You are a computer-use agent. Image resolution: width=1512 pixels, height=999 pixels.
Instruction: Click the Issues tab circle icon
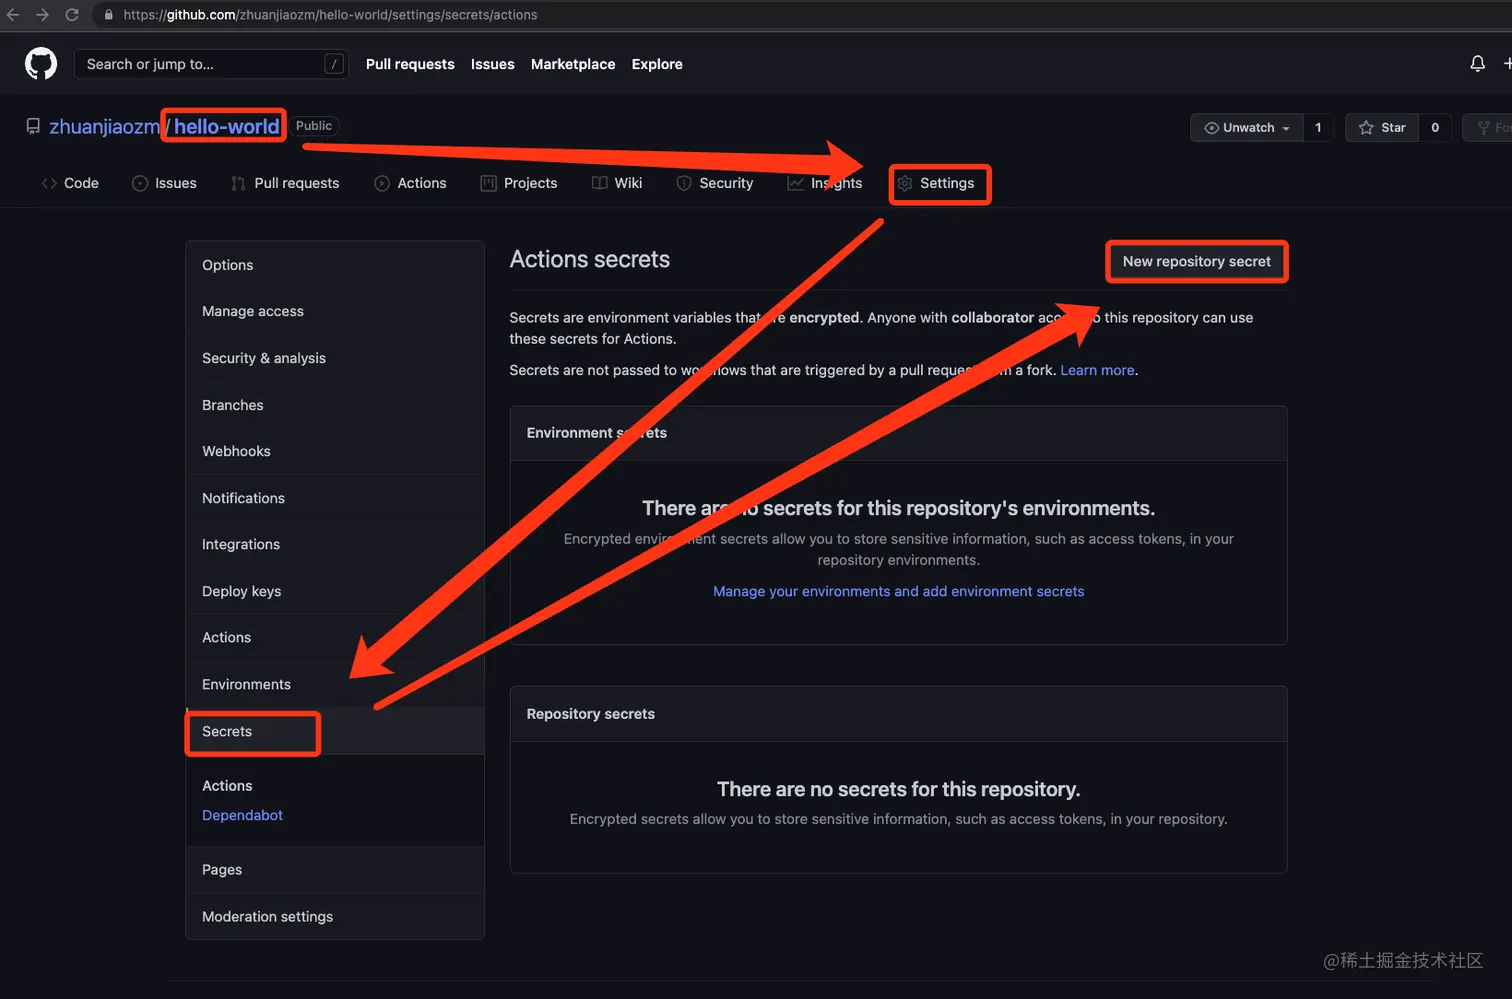(140, 183)
